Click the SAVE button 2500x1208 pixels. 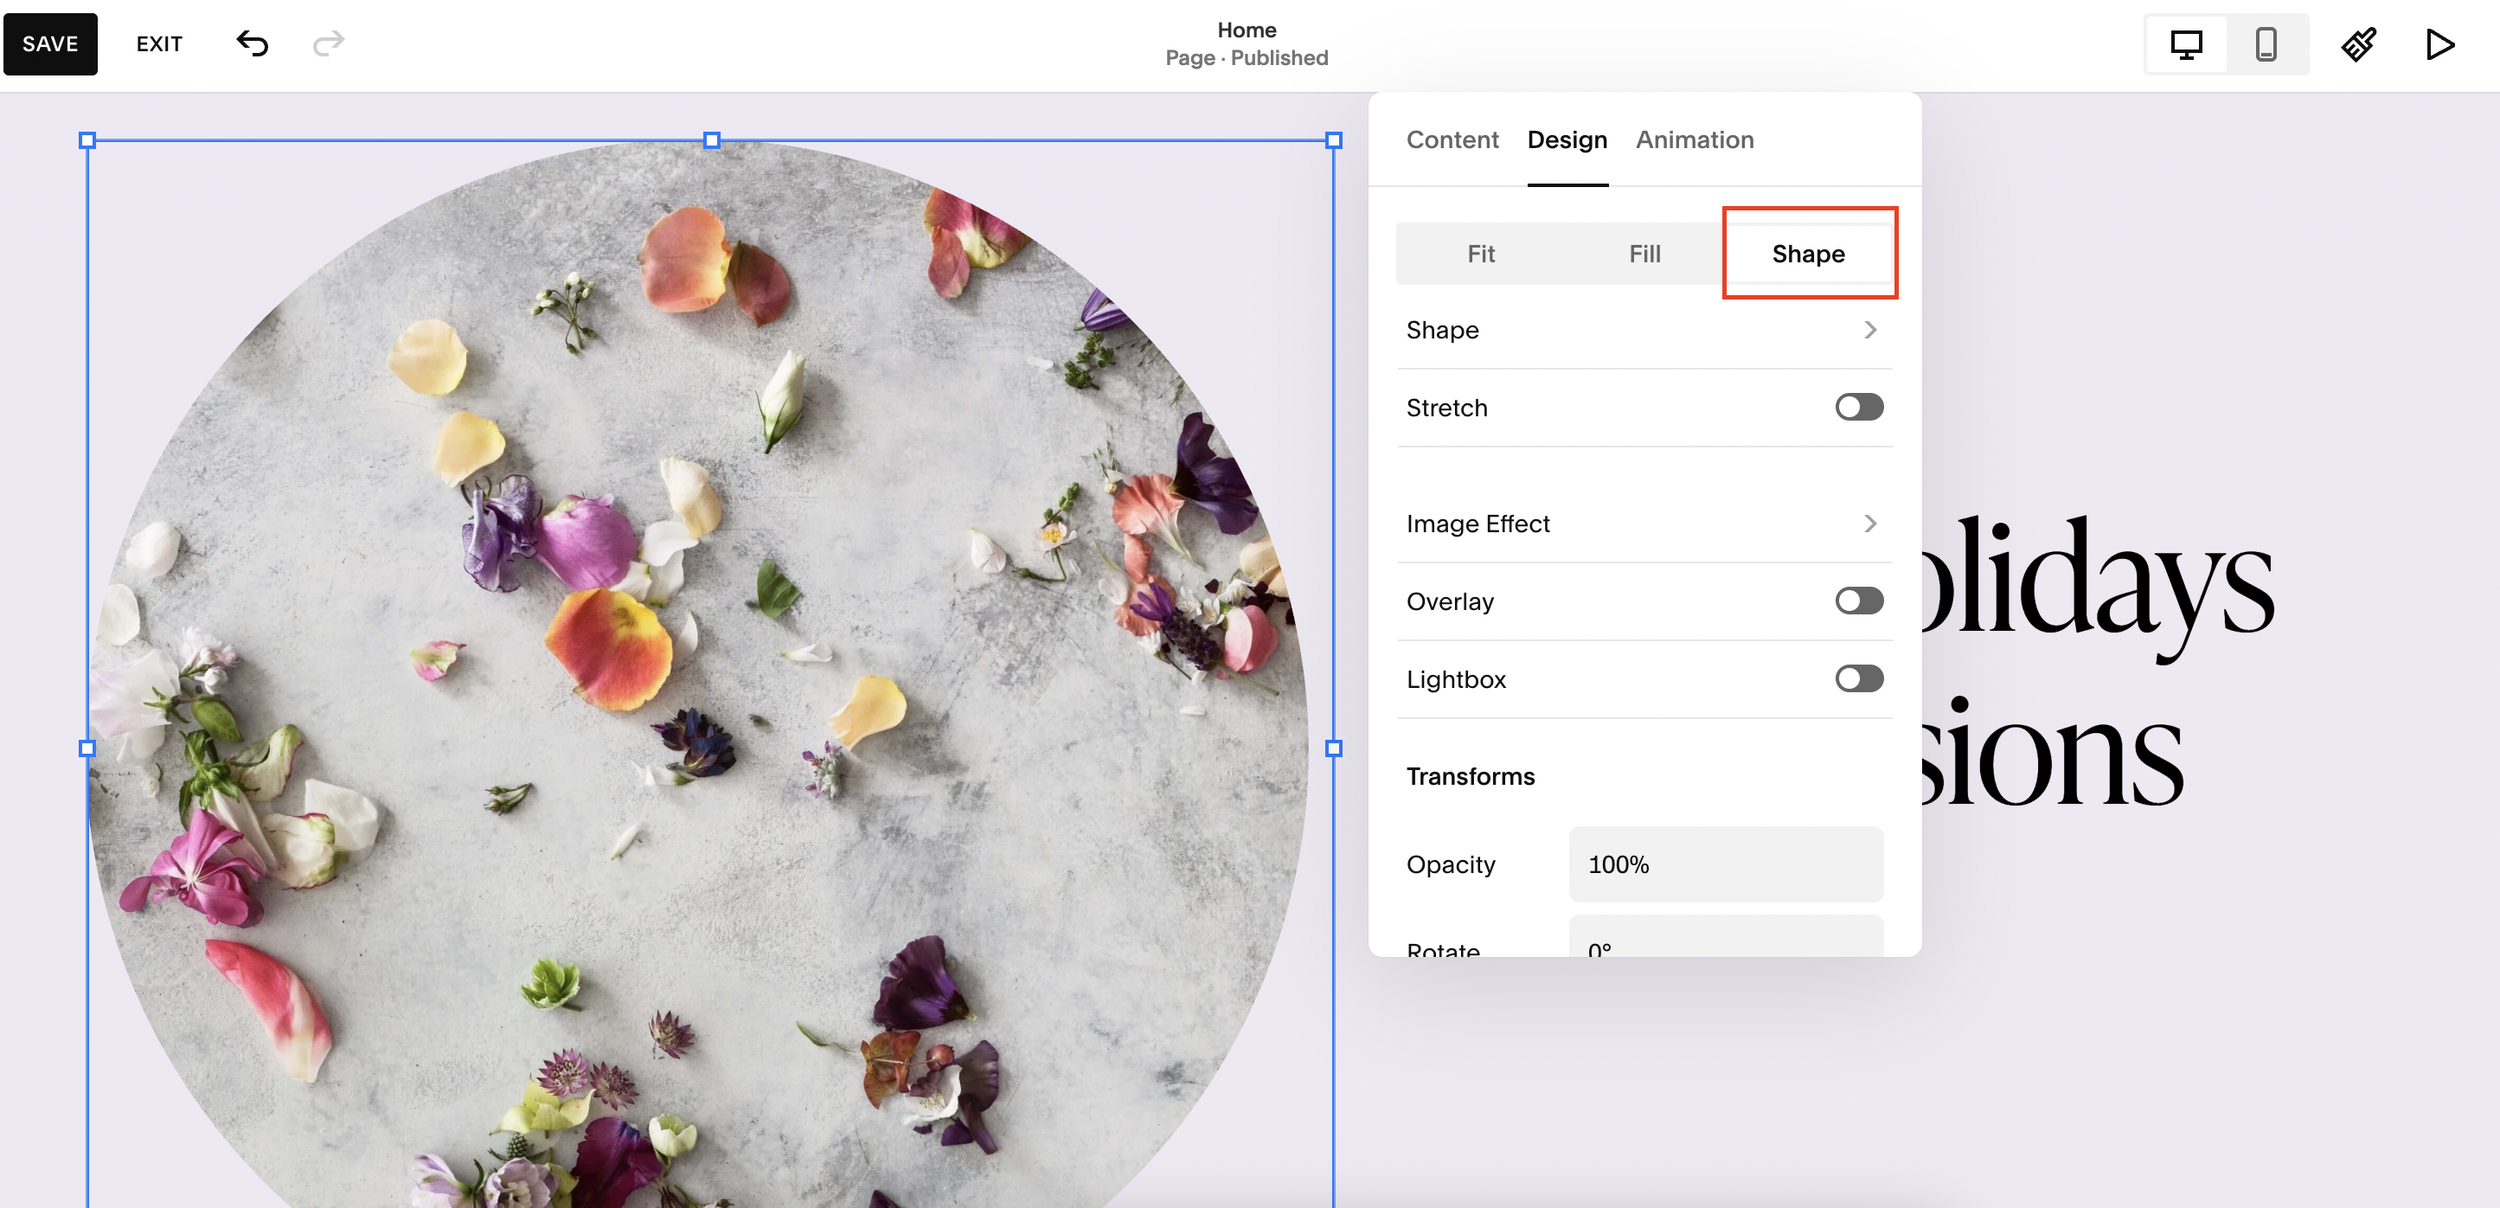[x=50, y=44]
